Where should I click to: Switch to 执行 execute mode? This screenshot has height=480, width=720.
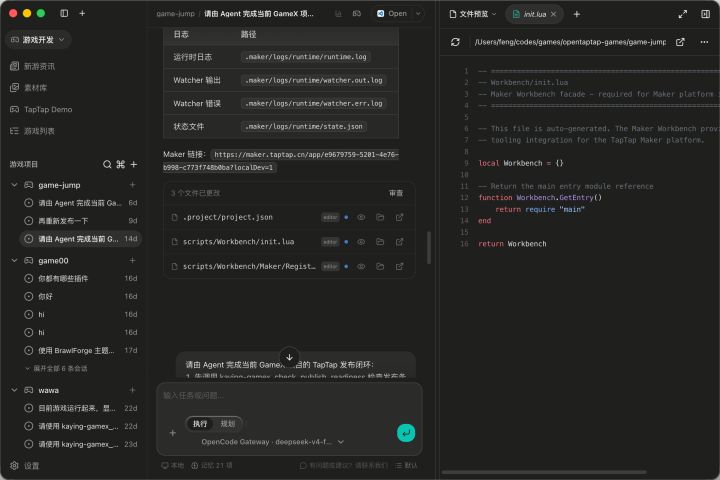coord(200,424)
